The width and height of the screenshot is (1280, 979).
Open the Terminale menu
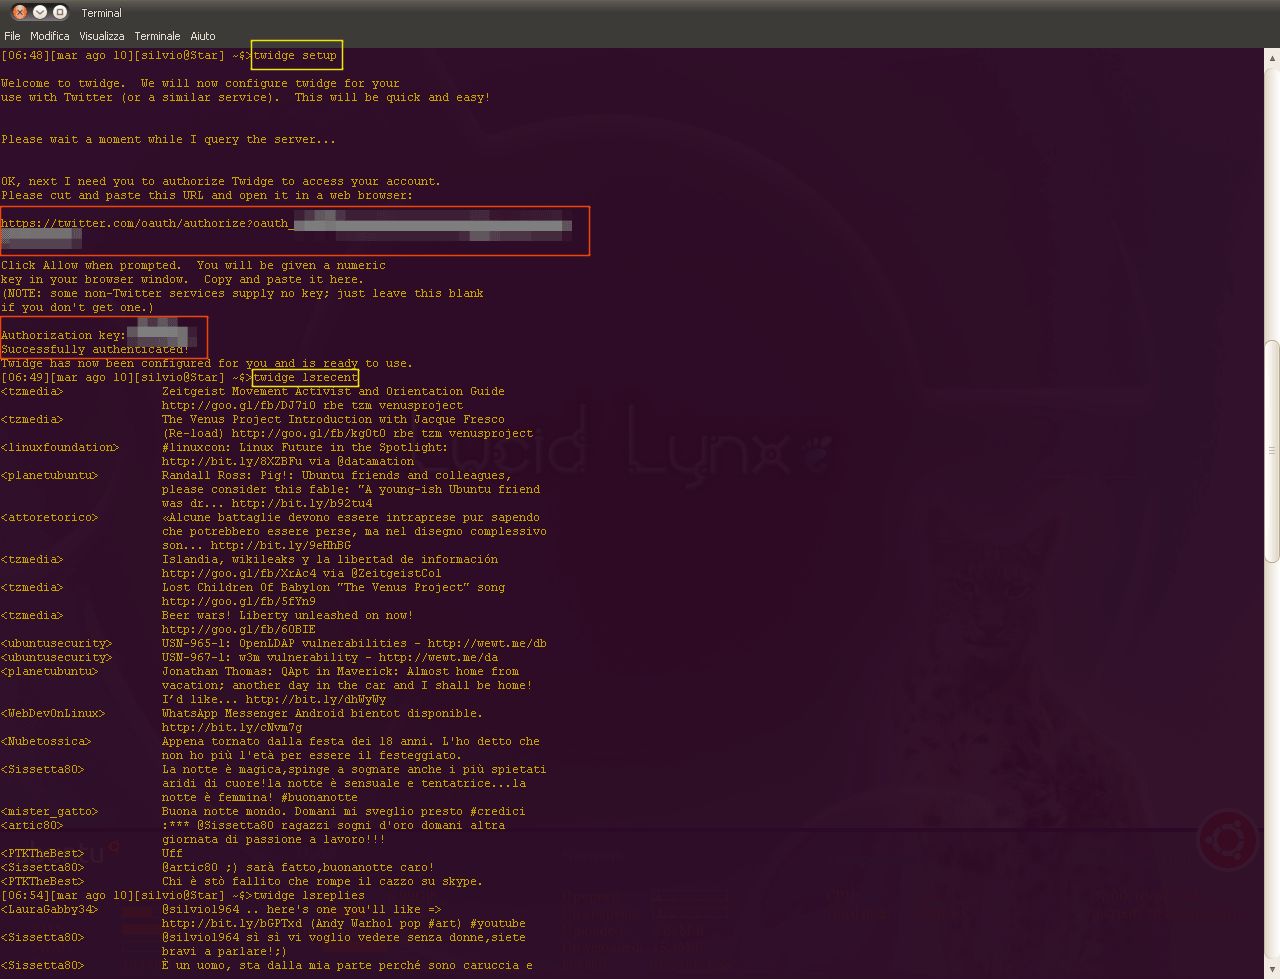pos(157,36)
